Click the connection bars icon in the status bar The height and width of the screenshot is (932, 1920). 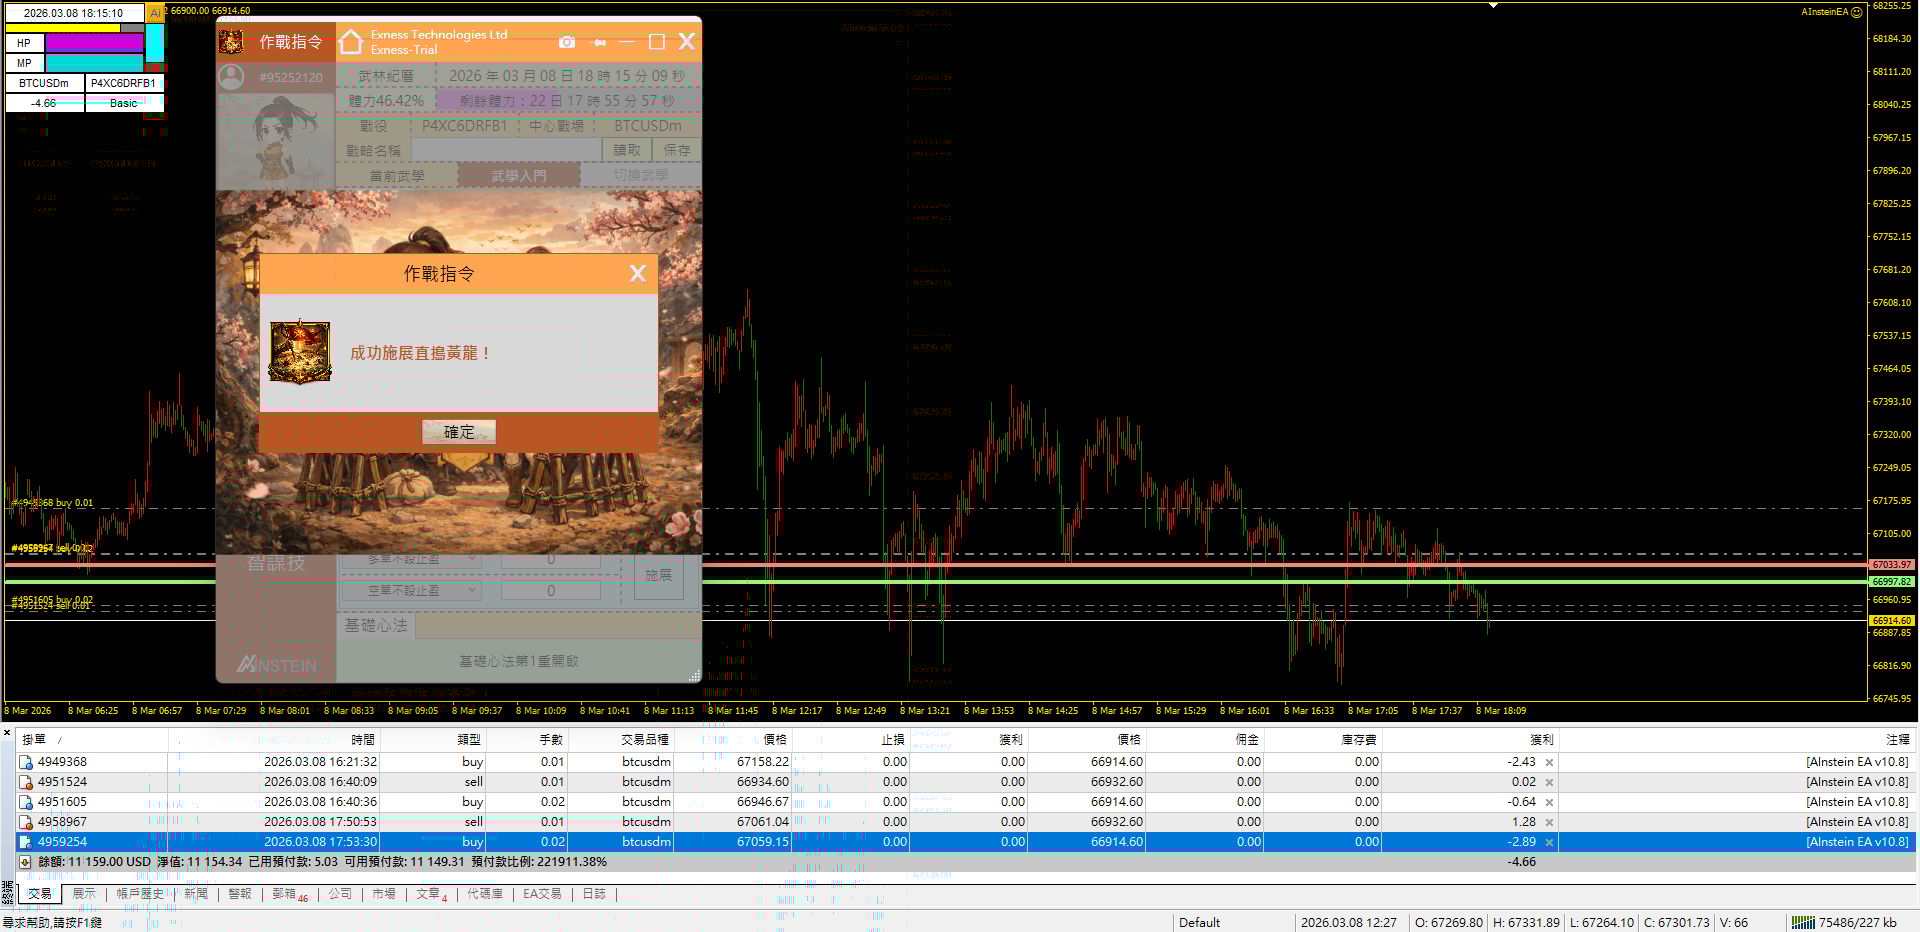1802,922
